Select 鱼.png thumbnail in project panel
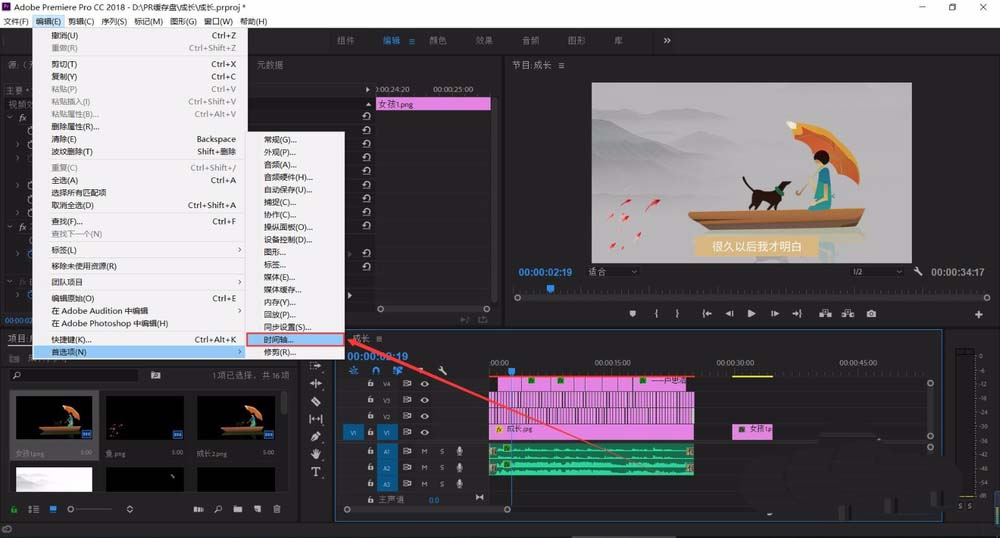The height and width of the screenshot is (538, 1000). [x=145, y=418]
